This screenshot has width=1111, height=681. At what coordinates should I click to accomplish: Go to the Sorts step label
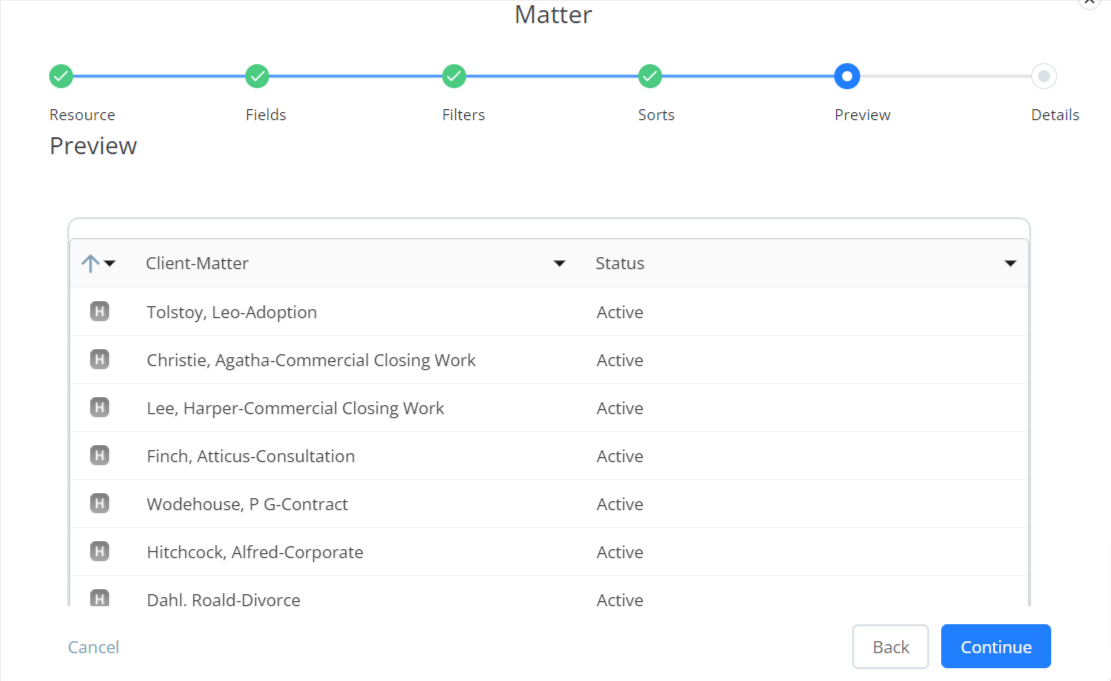point(656,115)
